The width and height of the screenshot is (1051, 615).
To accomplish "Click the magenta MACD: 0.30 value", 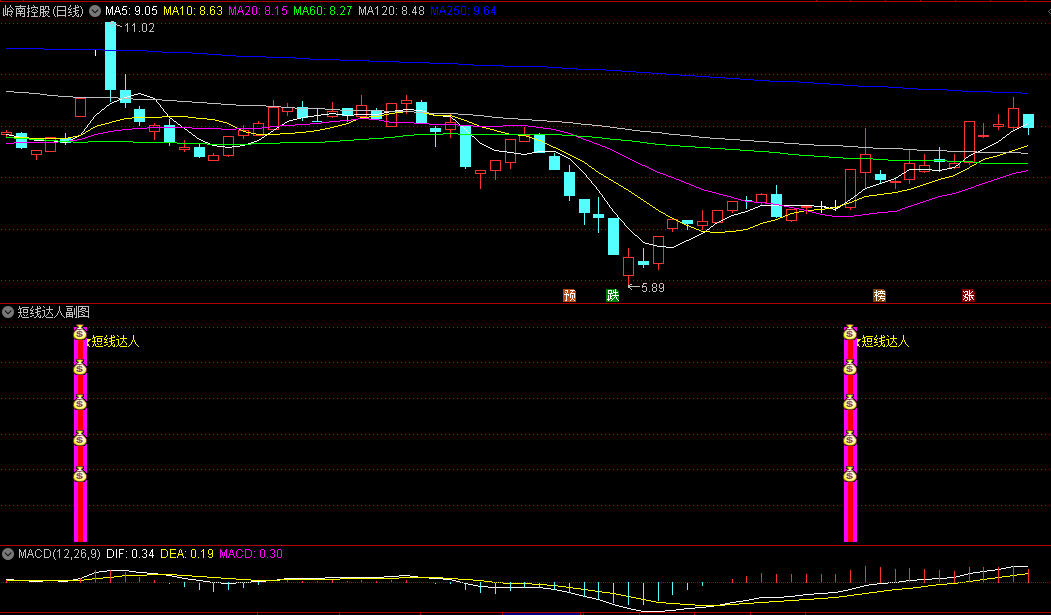I will tap(251, 554).
